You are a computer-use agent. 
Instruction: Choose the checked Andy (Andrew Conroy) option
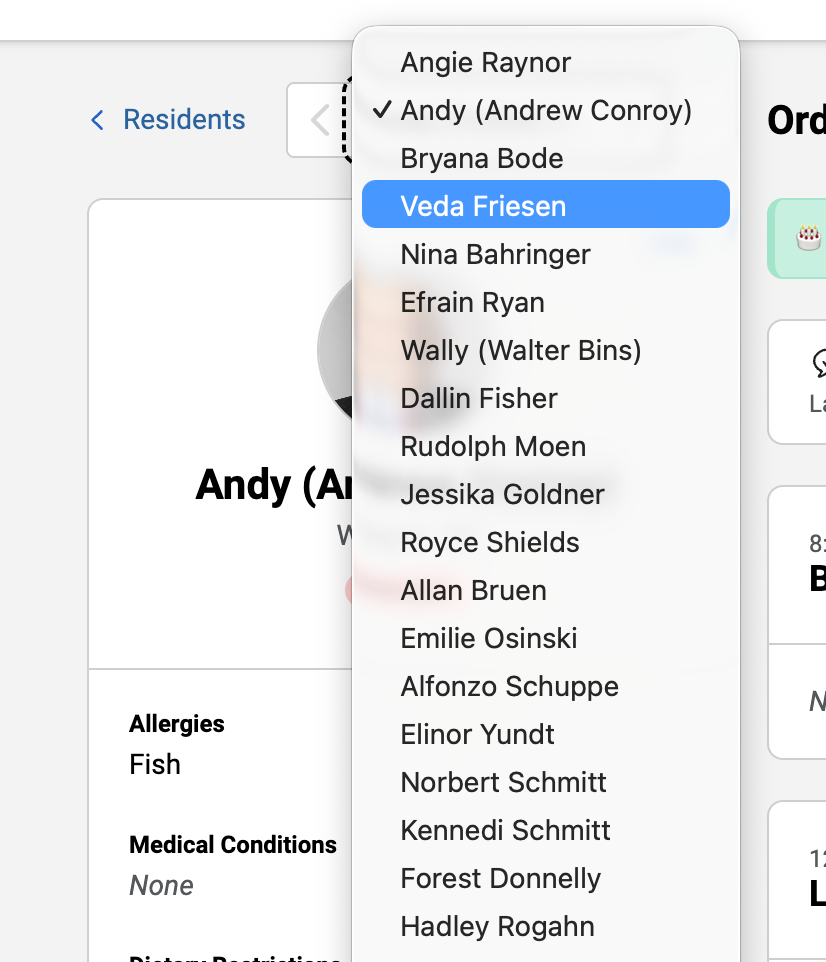tap(545, 110)
